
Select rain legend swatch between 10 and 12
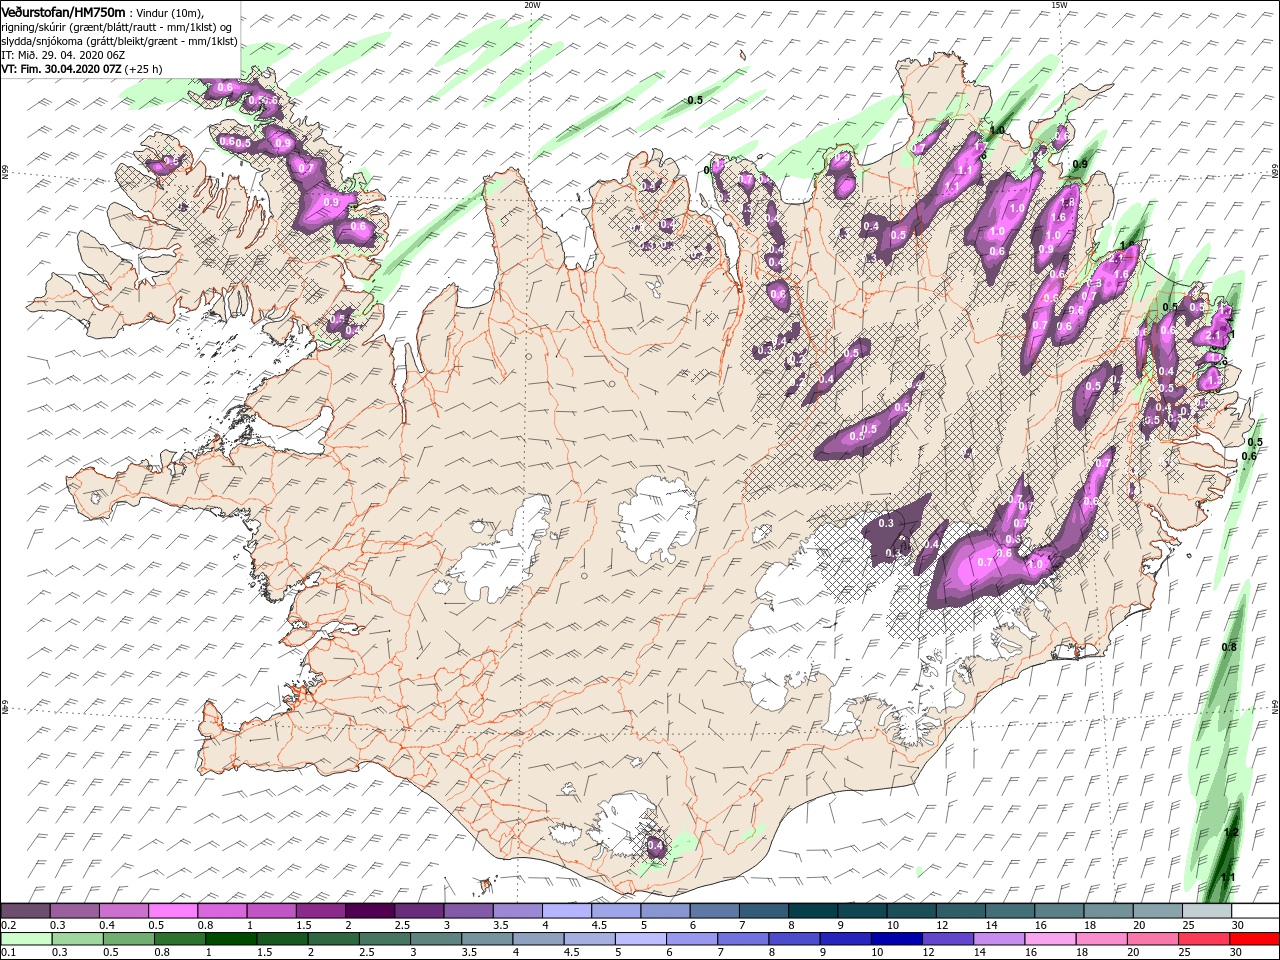[x=895, y=939]
